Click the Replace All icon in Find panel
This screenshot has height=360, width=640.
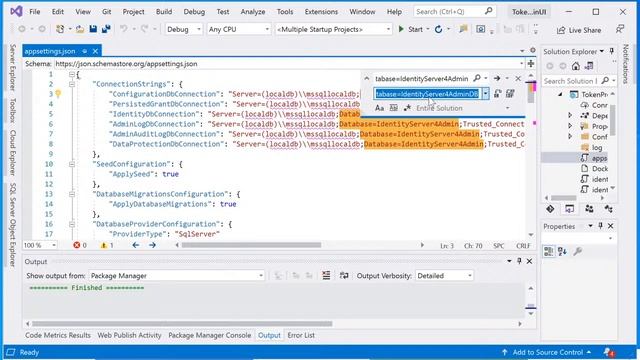510,94
